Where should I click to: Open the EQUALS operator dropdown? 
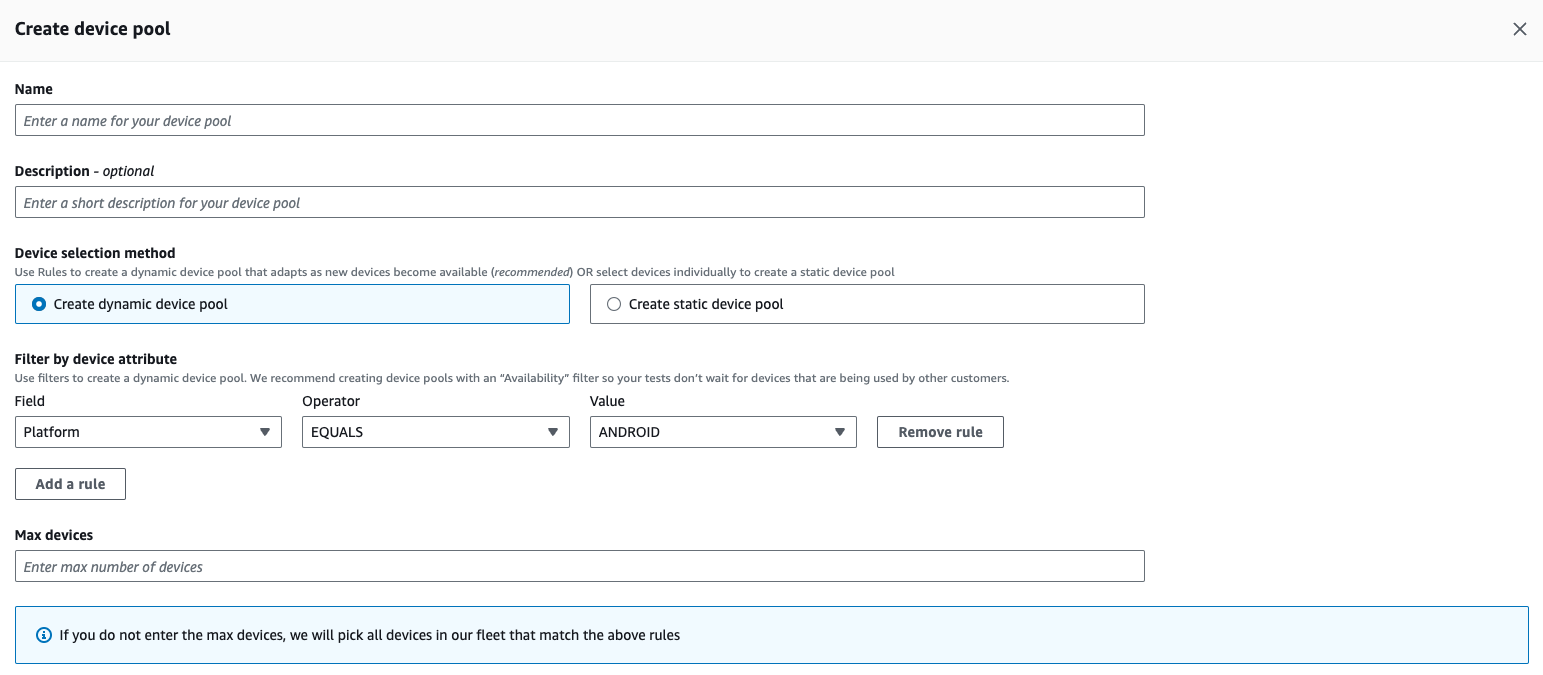435,432
